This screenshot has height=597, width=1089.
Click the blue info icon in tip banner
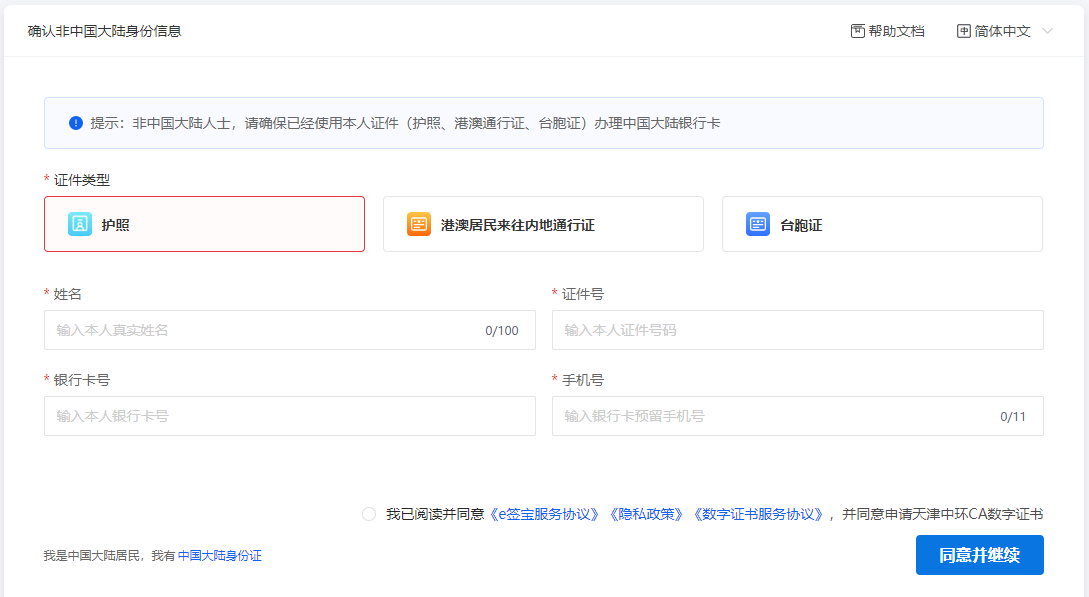pos(76,123)
